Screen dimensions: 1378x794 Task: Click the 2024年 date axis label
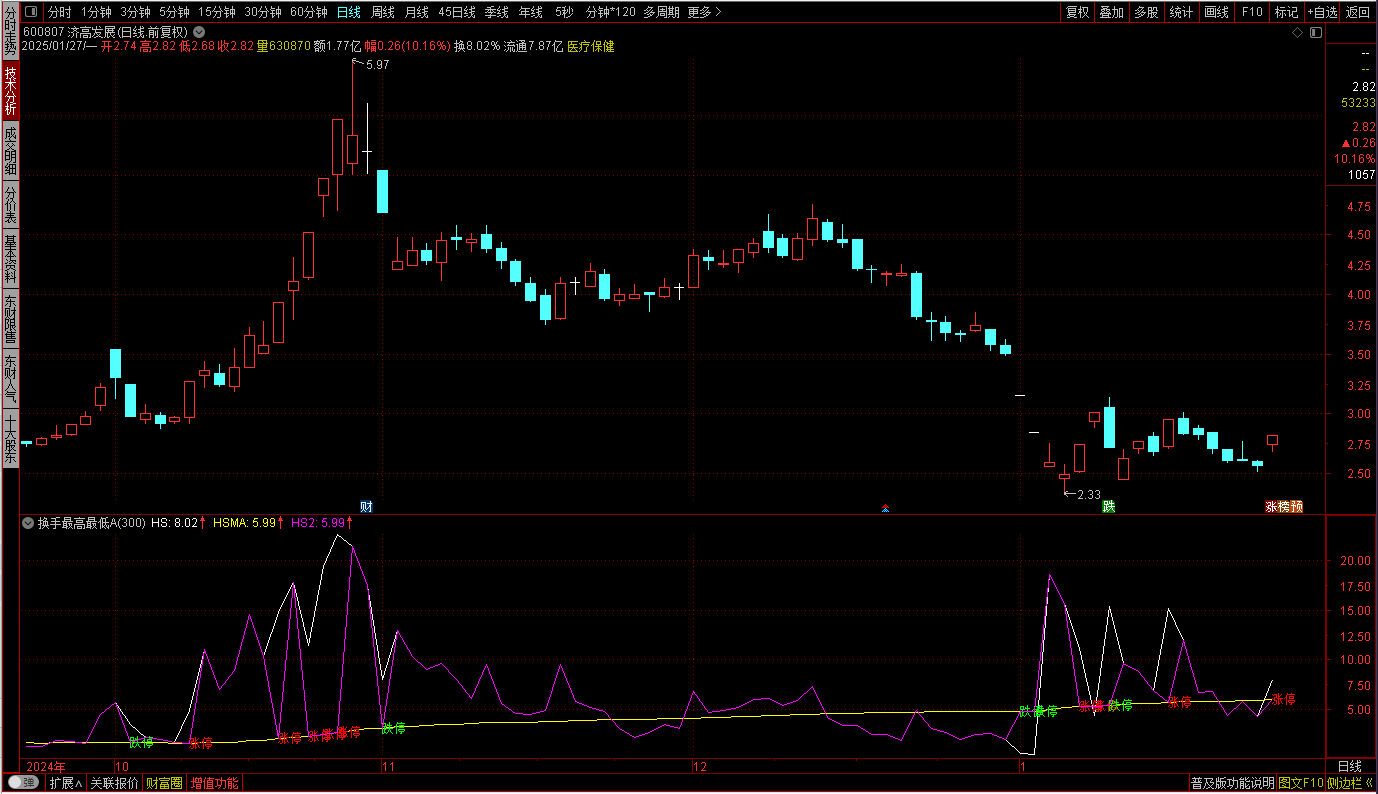click(45, 767)
